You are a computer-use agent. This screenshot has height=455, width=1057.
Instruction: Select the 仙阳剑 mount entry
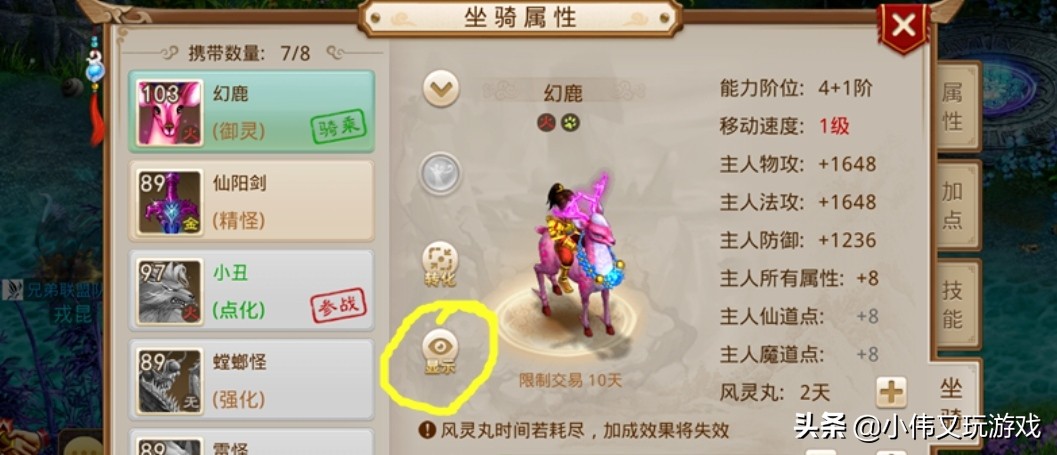(x=251, y=201)
